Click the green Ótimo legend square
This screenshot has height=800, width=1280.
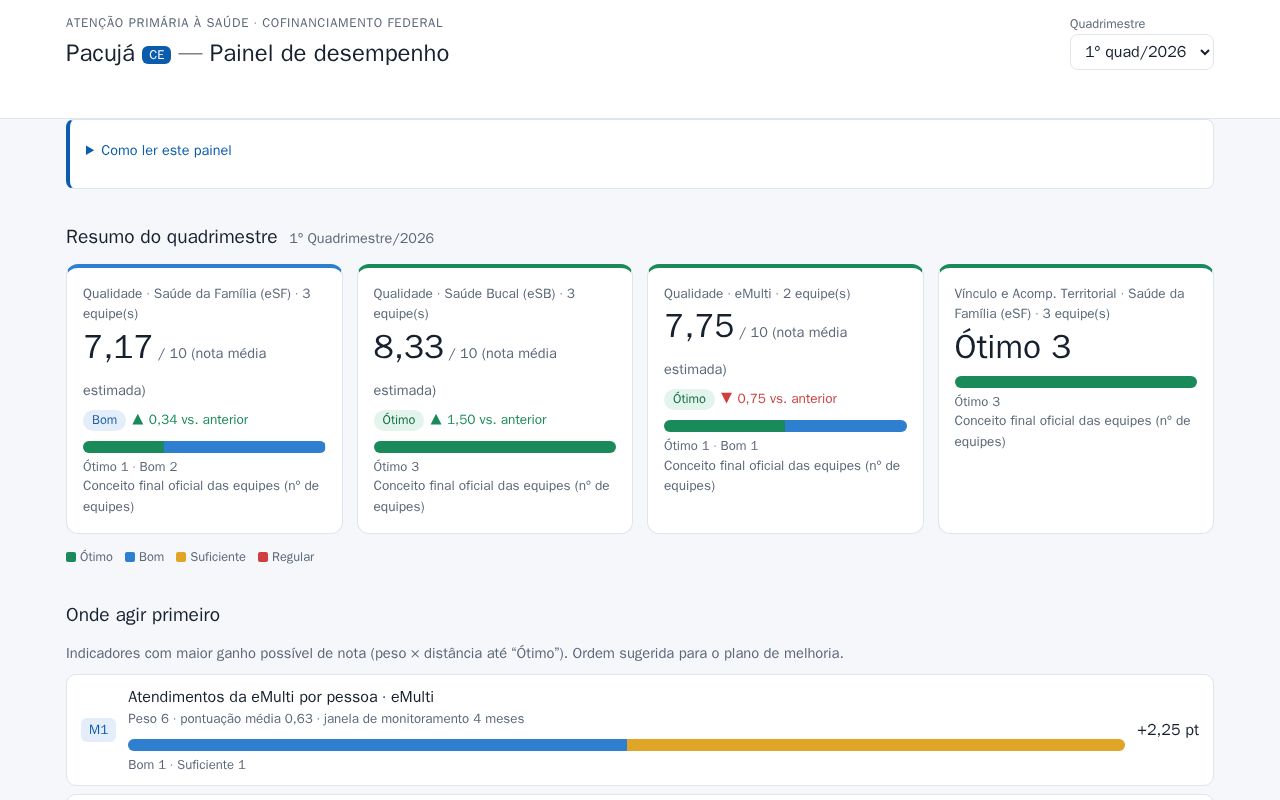tap(71, 557)
